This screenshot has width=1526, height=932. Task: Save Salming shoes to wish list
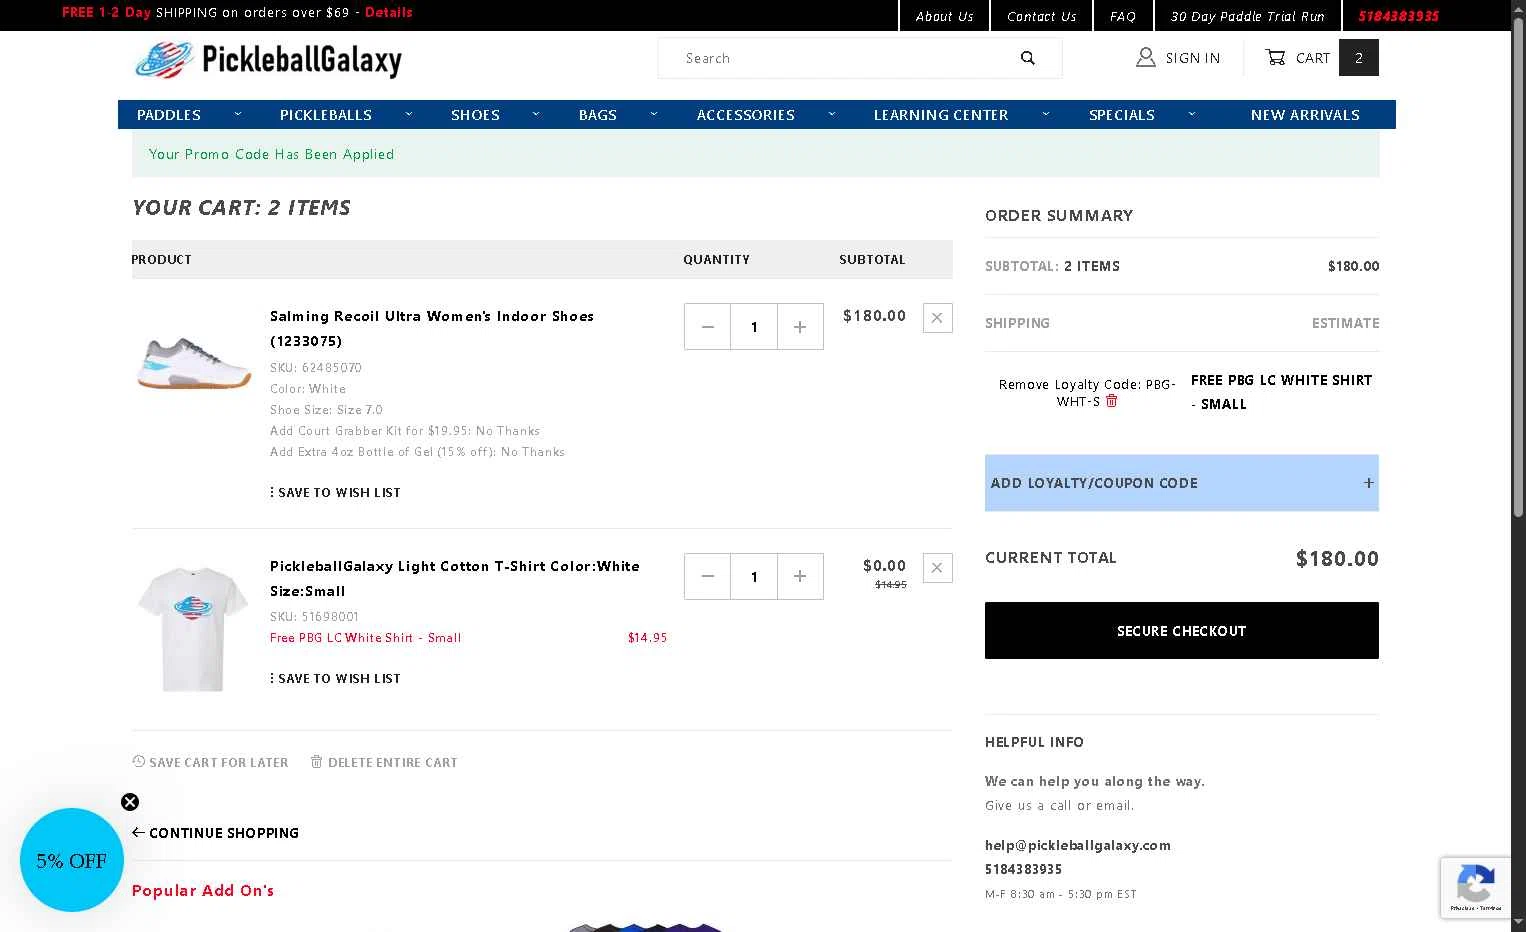pyautogui.click(x=335, y=493)
